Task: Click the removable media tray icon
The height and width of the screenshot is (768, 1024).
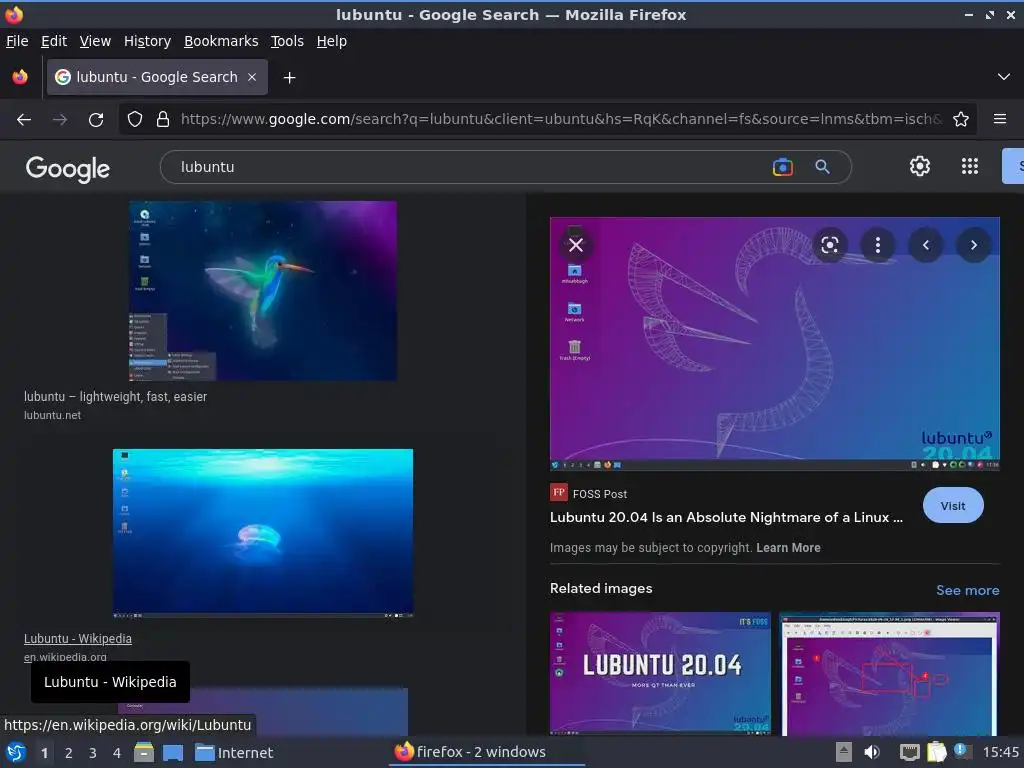Action: tap(844, 752)
